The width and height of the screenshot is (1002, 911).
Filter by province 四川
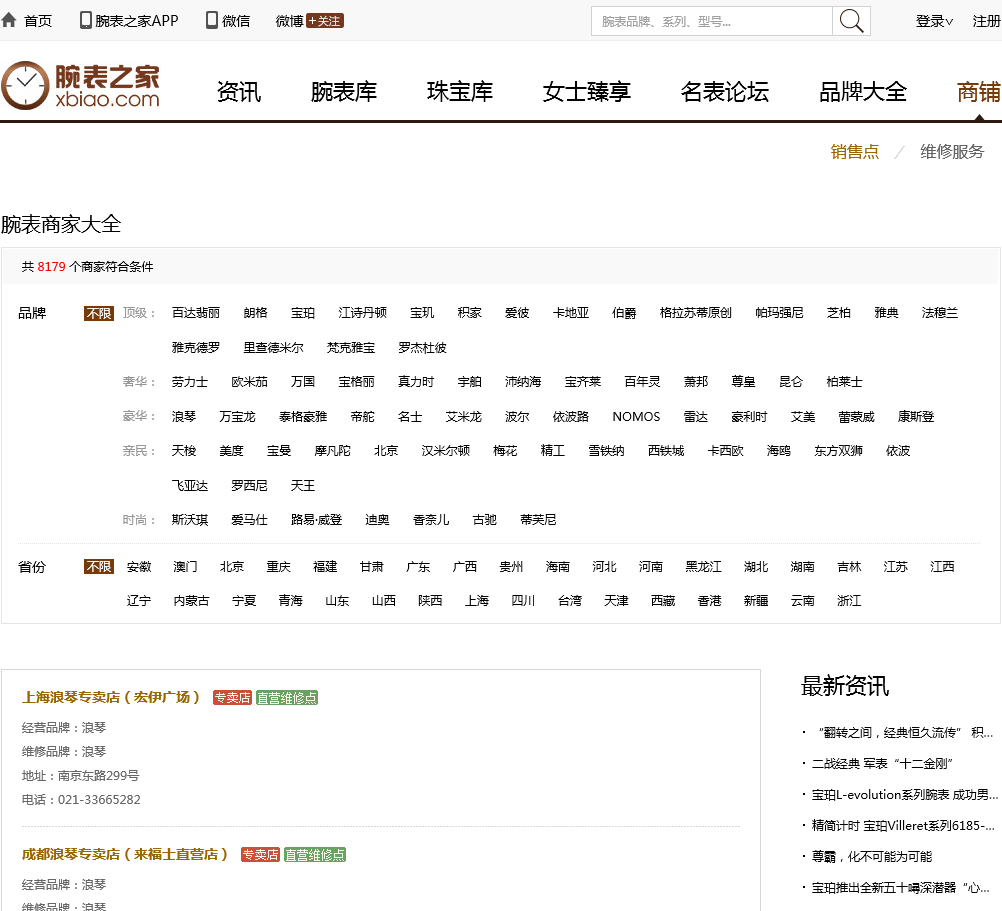[523, 601]
